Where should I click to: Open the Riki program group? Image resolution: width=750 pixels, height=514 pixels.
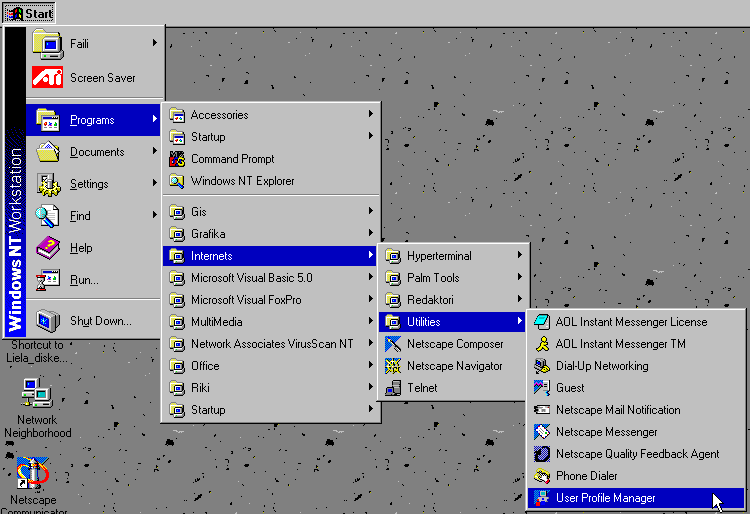[x=271, y=388]
